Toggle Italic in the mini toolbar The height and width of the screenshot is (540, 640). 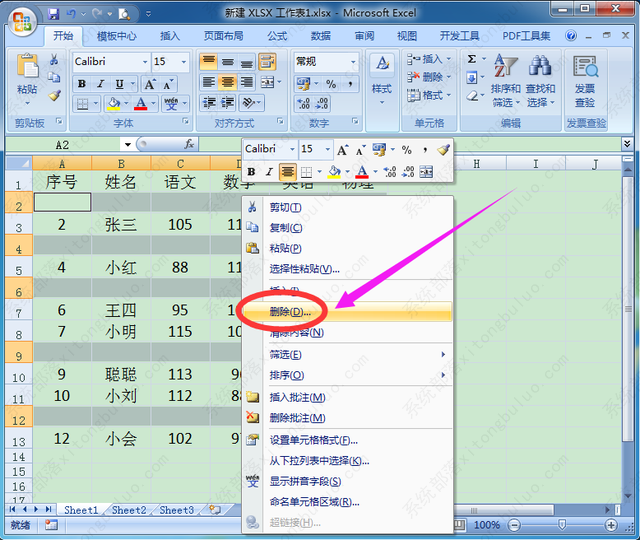(x=269, y=172)
